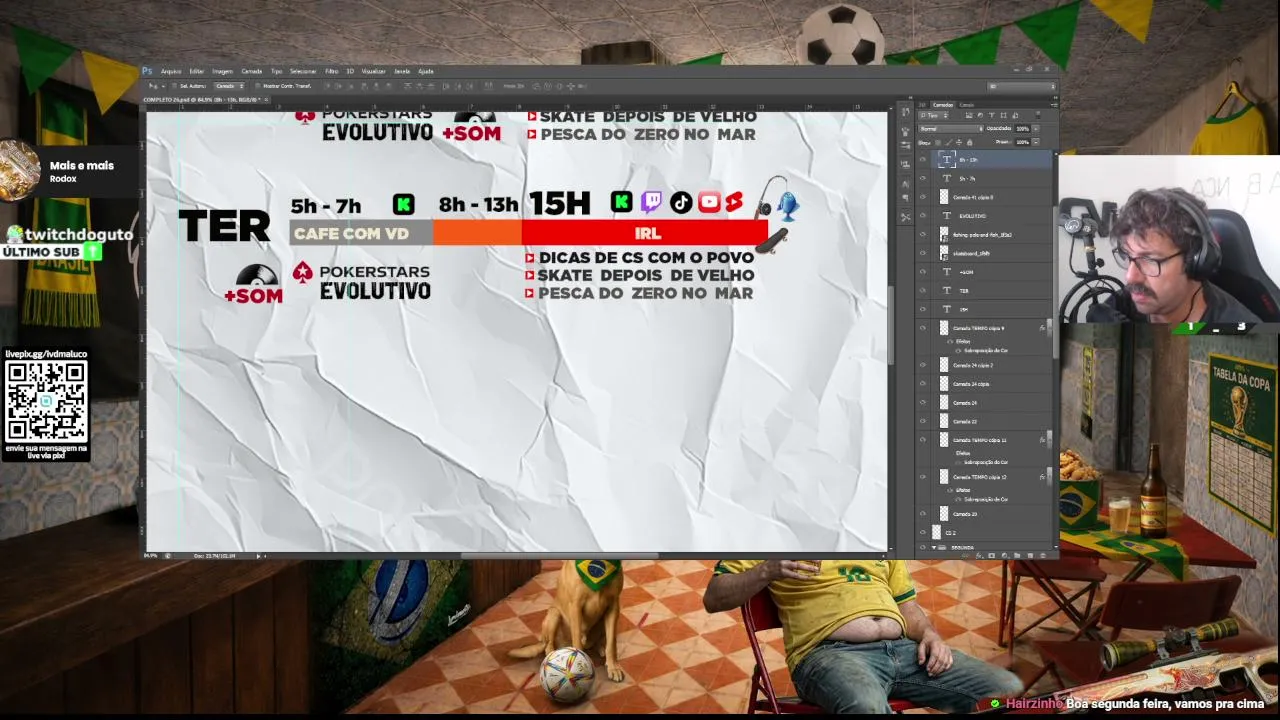Lock all padlock icon
The height and width of the screenshot is (720, 1280).
point(968,143)
